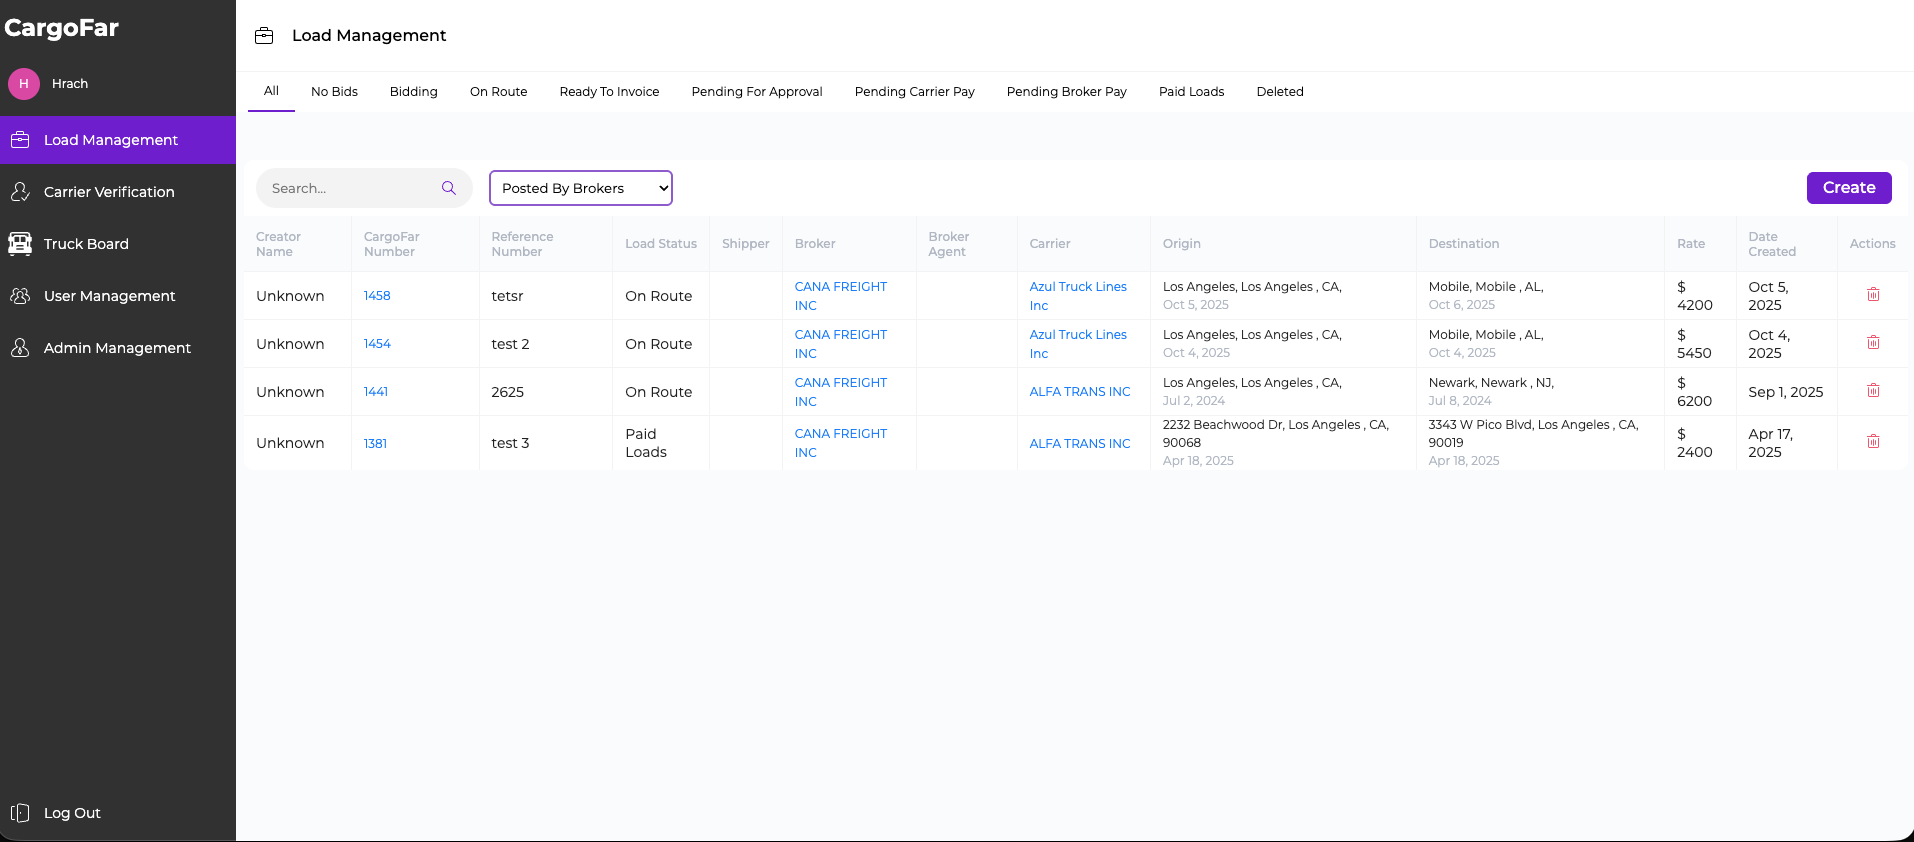Screen dimensions: 1914x842
Task: Click trash icon for load 1454
Action: 1873,343
